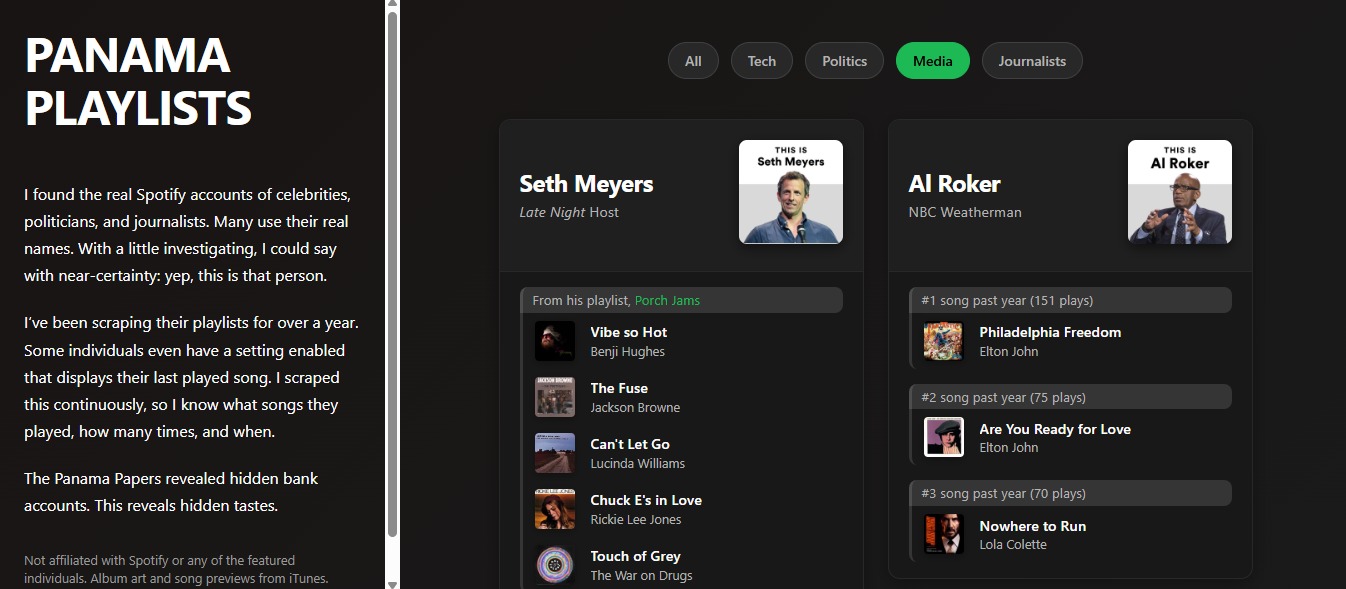The height and width of the screenshot is (589, 1346).
Task: Click the song title Philadelphia Freedom
Action: (1050, 332)
